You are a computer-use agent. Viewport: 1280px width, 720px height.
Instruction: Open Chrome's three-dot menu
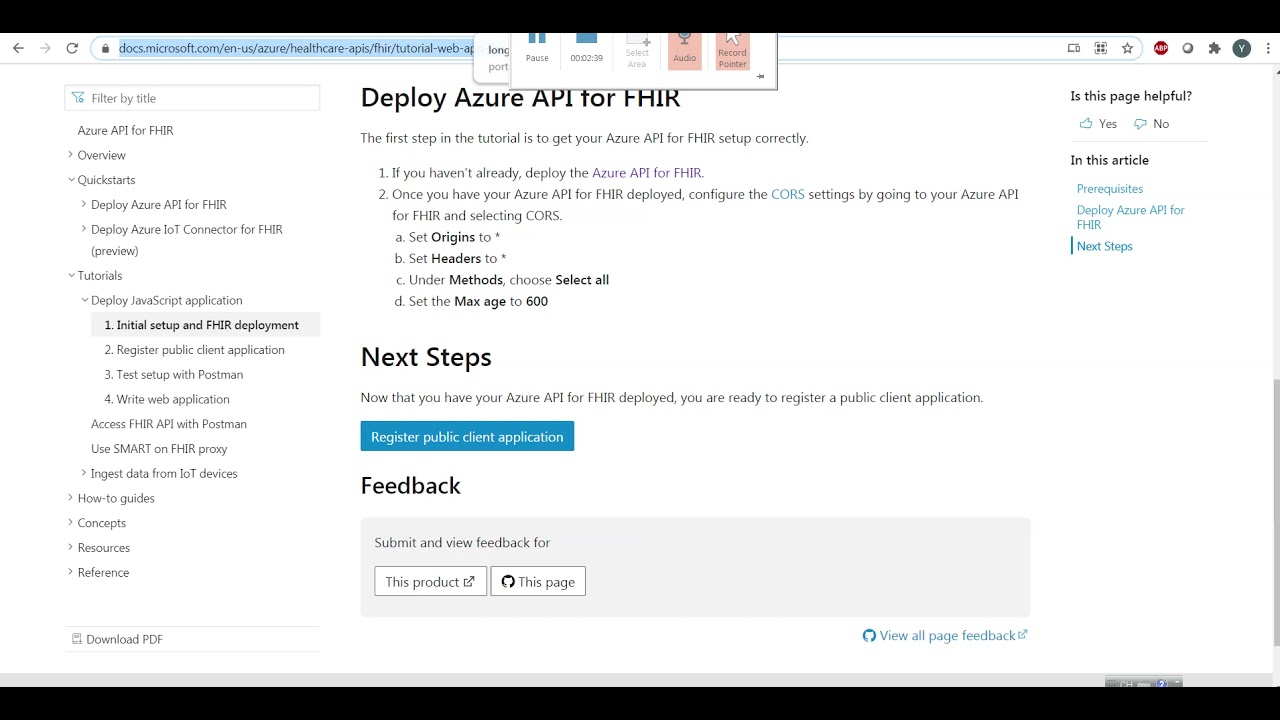[x=1268, y=48]
